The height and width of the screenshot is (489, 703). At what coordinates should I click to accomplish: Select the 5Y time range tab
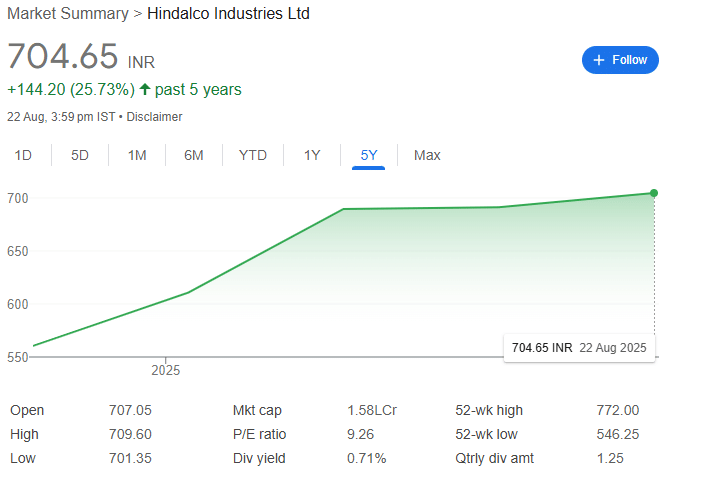[x=369, y=155]
